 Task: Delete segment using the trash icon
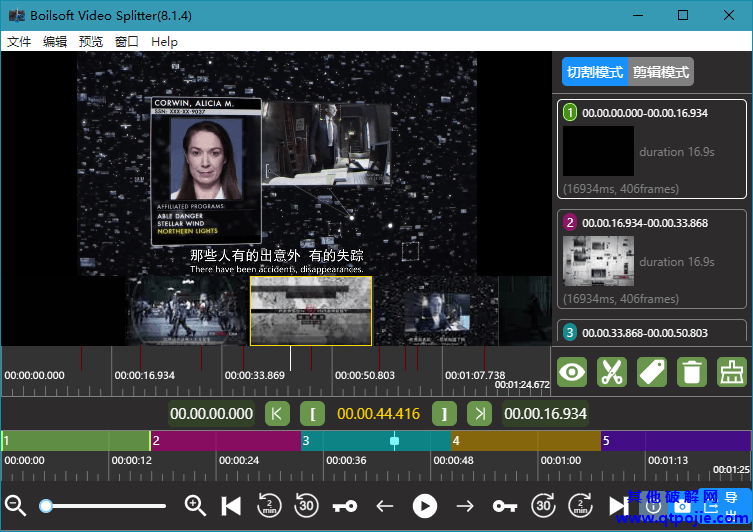click(691, 372)
